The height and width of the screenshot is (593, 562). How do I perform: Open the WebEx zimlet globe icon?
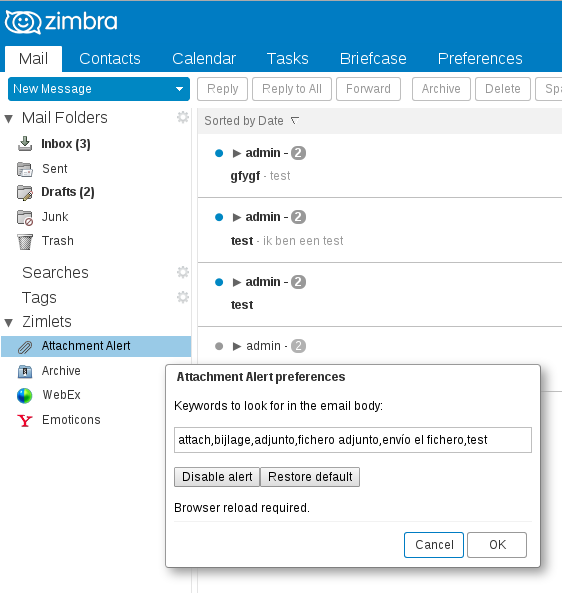point(25,396)
